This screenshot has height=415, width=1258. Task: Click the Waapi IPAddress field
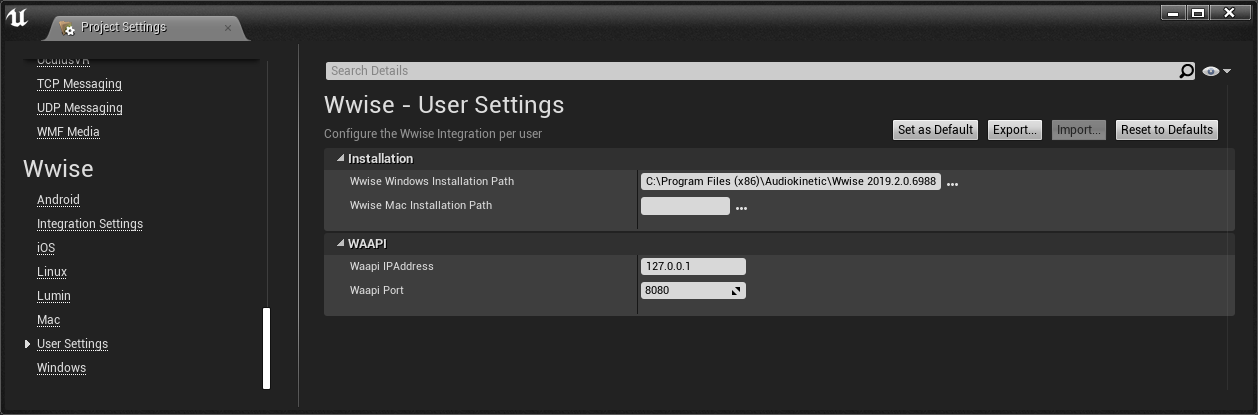[x=693, y=267]
